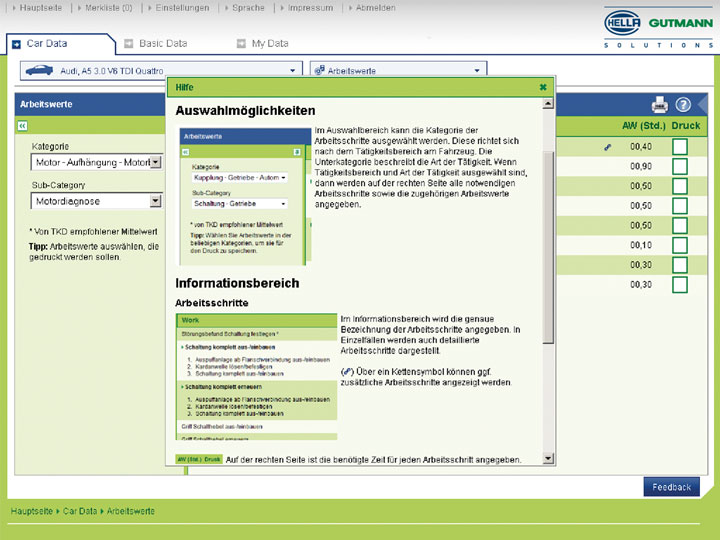Click the blue car icon in vehicle selector

coord(38,71)
